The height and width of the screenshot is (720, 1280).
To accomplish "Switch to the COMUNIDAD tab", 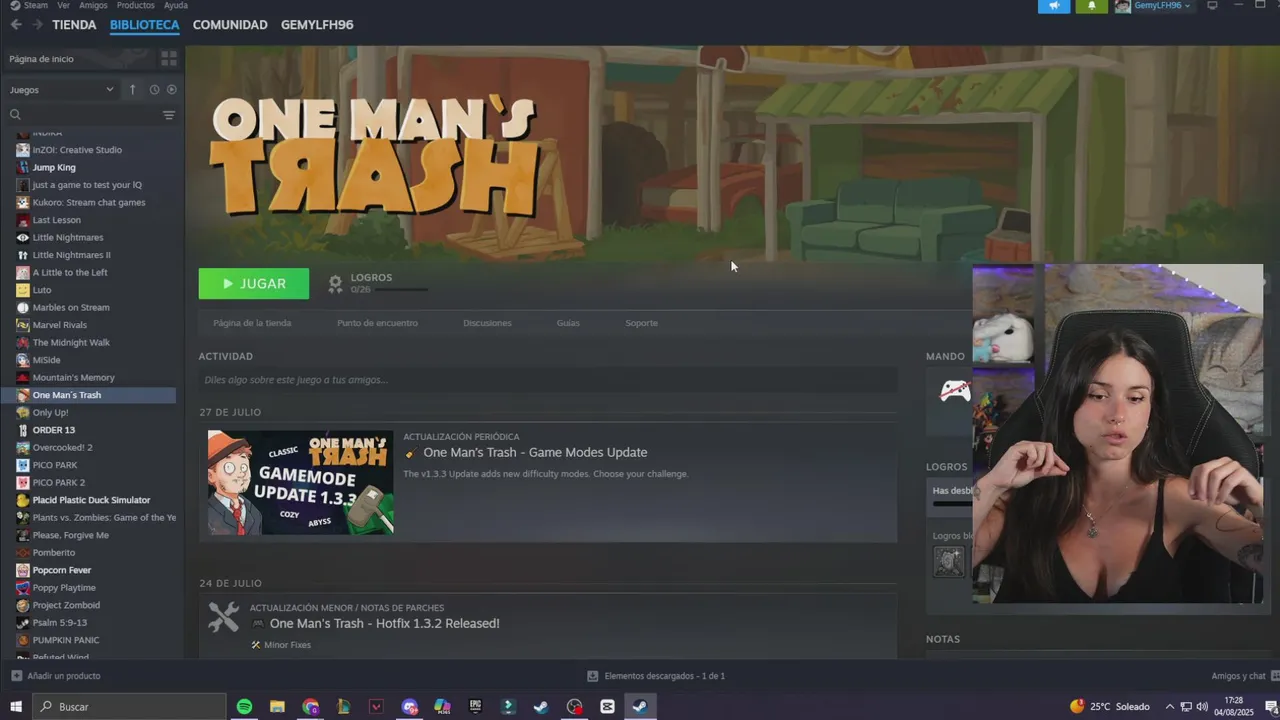I will 230,25.
